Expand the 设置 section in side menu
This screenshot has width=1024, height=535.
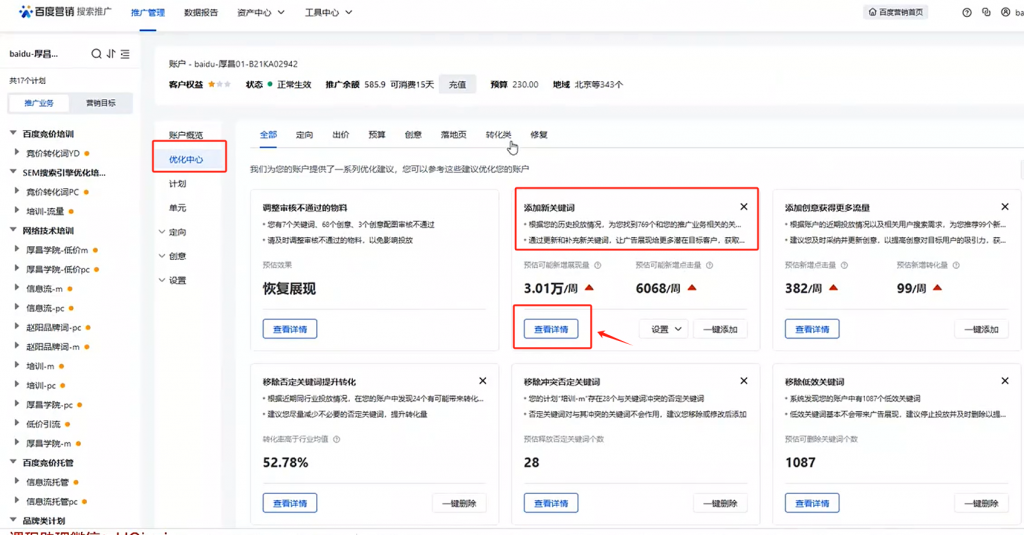162,280
